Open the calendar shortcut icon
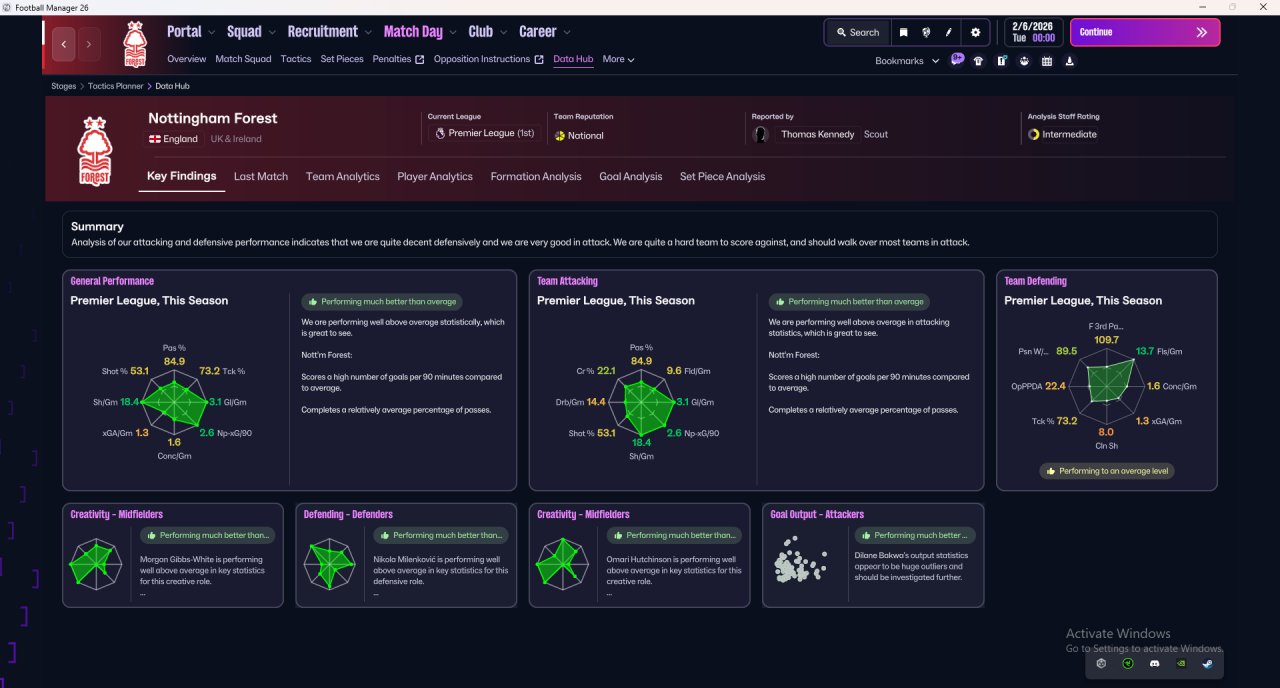The width and height of the screenshot is (1280, 688). point(1047,61)
